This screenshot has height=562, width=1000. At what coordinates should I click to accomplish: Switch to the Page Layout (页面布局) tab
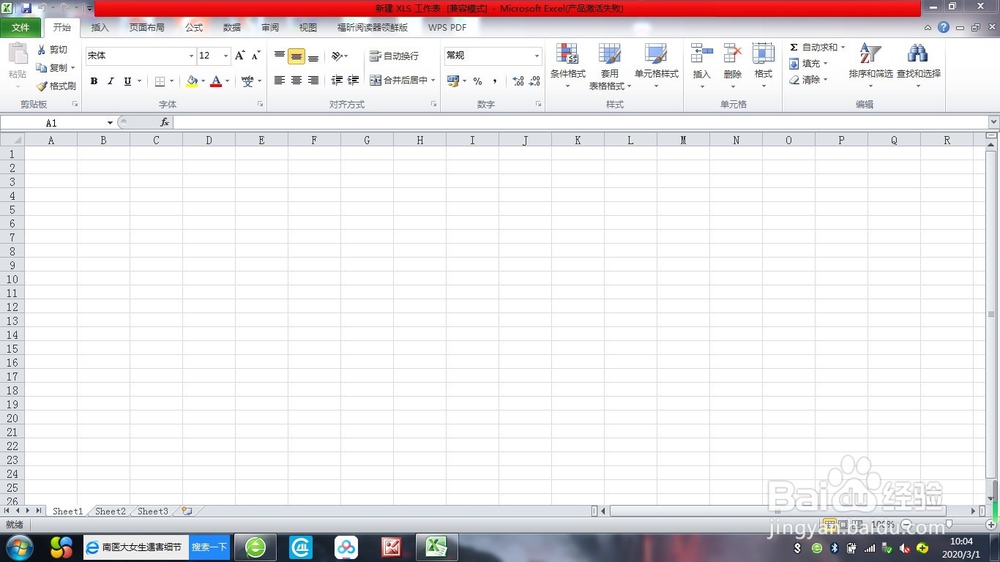point(147,27)
